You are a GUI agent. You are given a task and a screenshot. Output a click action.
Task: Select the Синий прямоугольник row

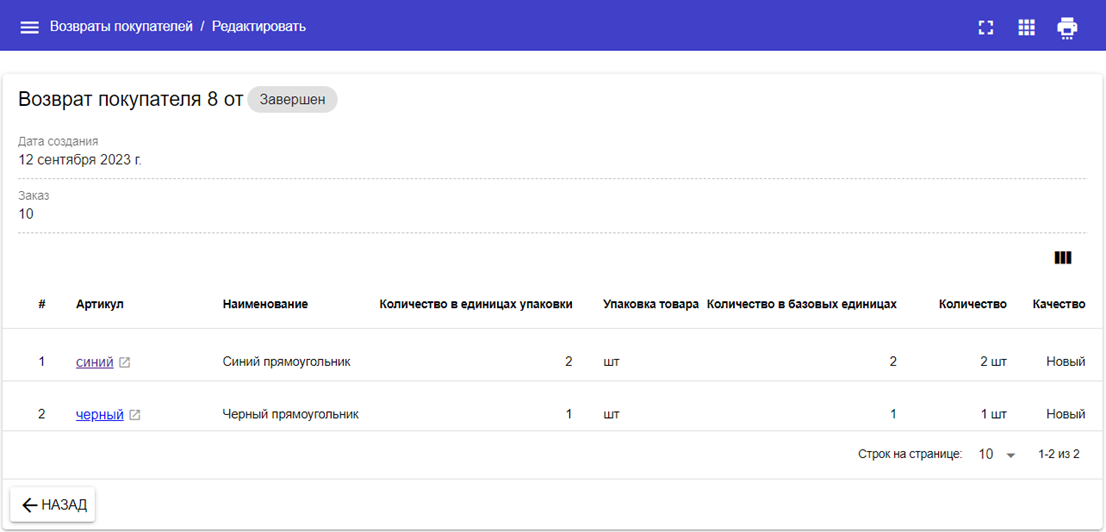286,362
